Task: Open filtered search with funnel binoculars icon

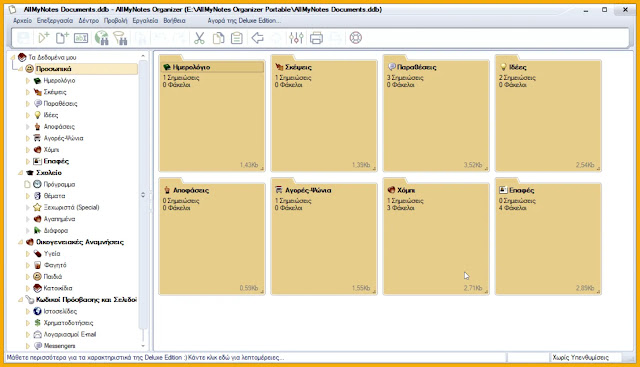Action: click(x=120, y=38)
